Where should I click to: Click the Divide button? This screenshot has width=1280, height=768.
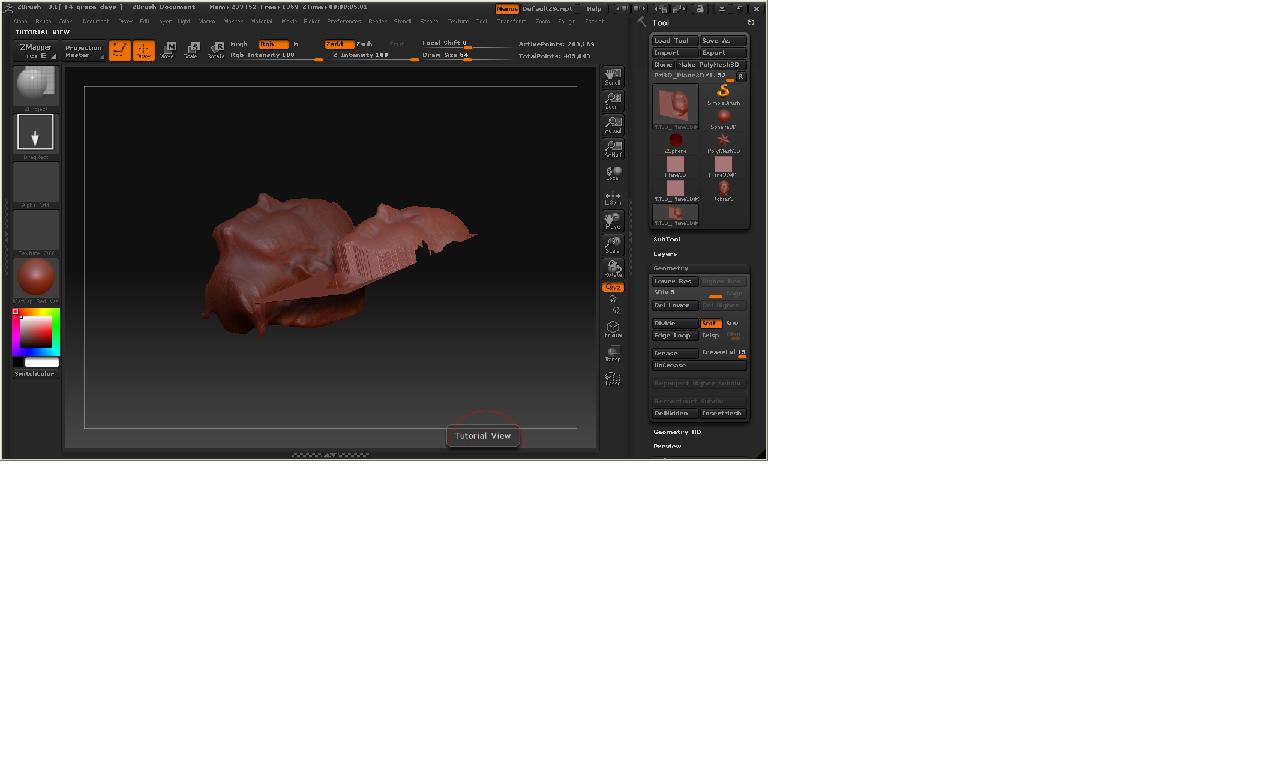tap(674, 323)
